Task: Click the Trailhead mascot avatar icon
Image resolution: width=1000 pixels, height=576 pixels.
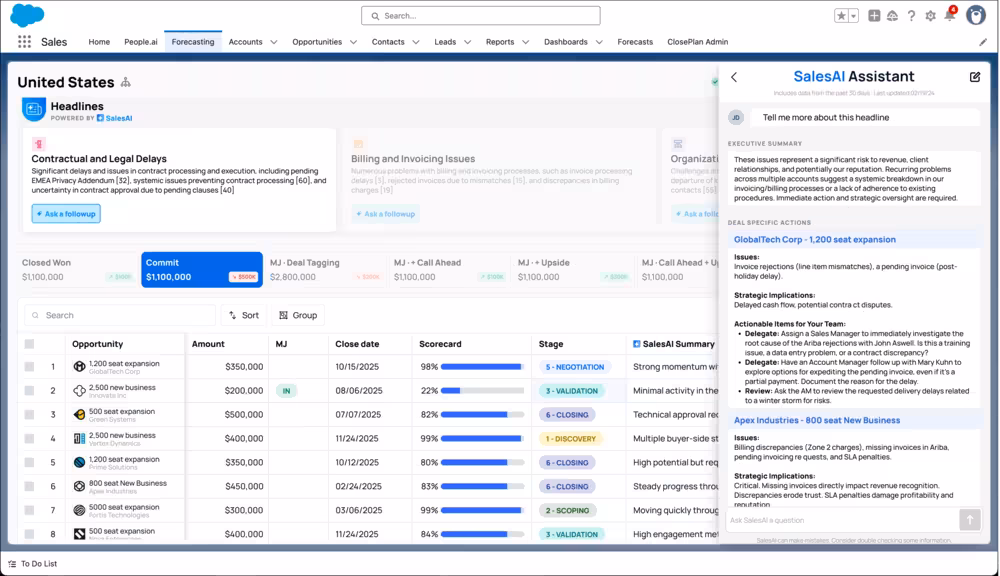Action: coord(977,15)
